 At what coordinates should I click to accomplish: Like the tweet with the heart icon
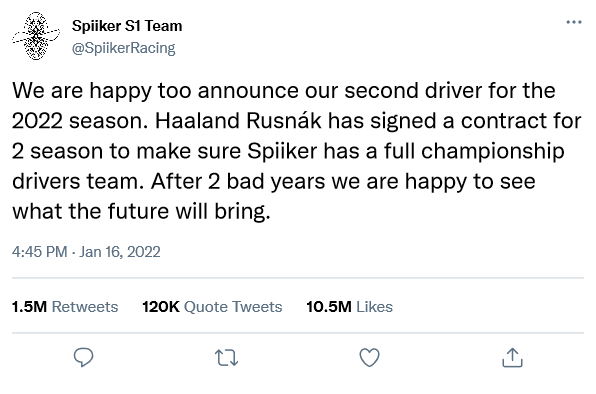369,358
